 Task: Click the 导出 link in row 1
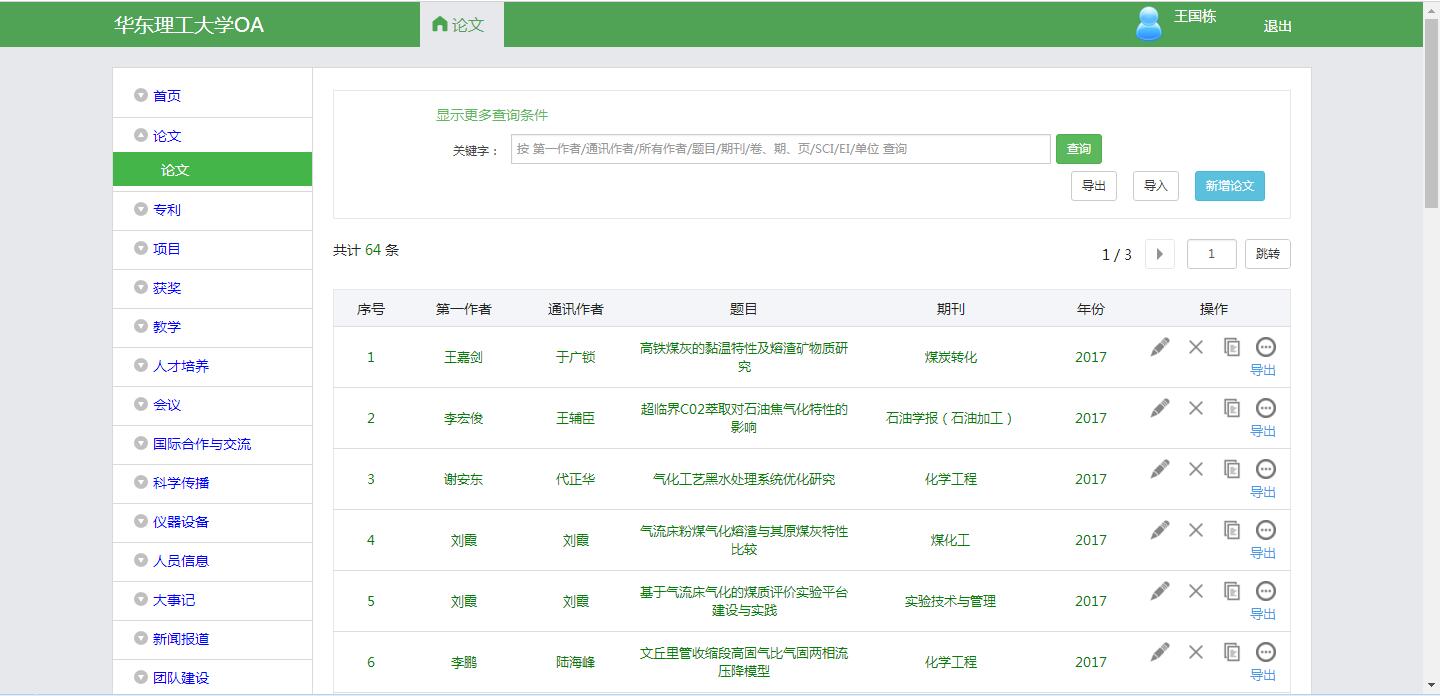pos(1263,370)
